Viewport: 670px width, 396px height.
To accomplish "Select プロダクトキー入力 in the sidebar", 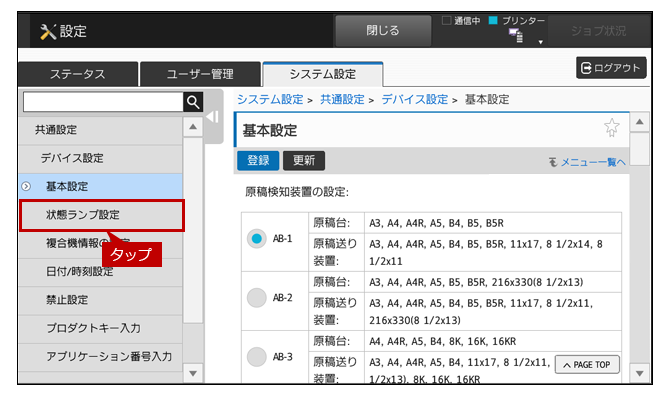I will pyautogui.click(x=101, y=328).
